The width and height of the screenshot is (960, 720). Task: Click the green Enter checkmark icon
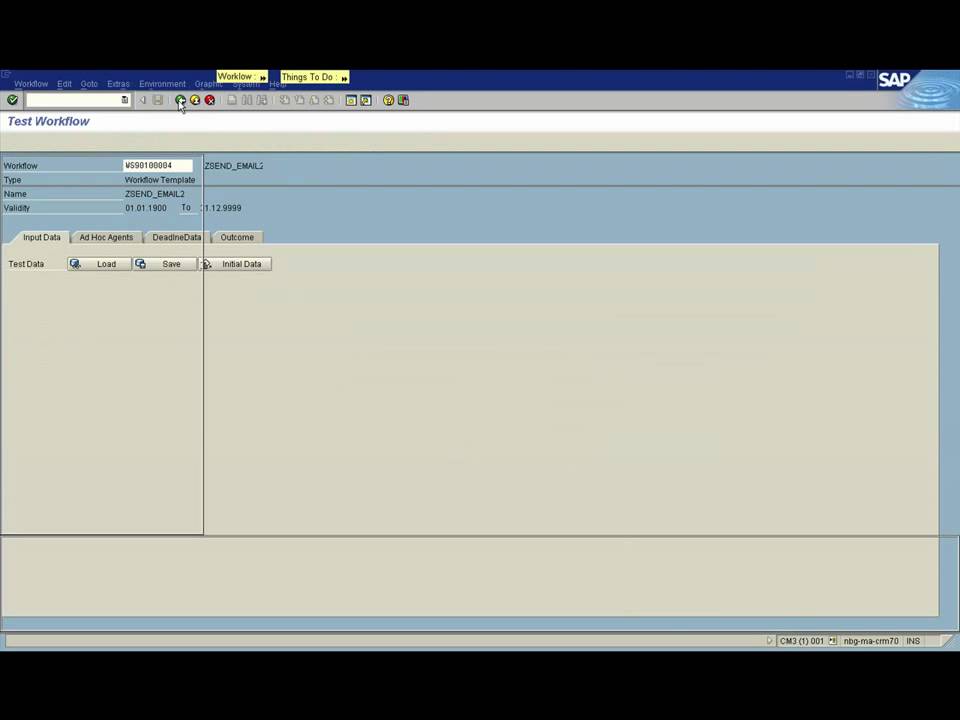tap(12, 100)
